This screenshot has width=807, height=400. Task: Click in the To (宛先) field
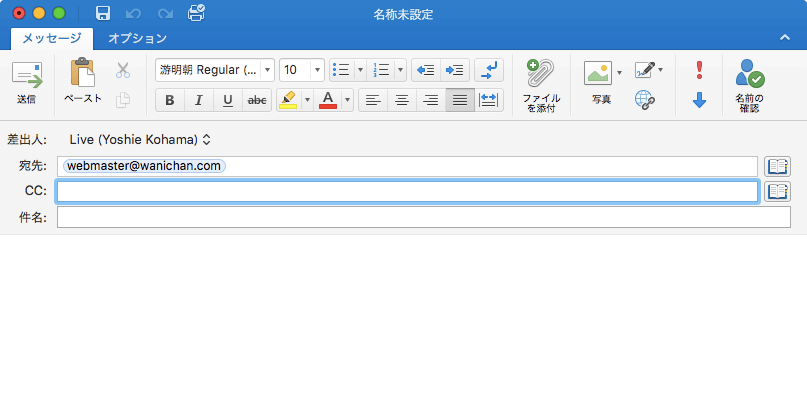click(x=407, y=166)
